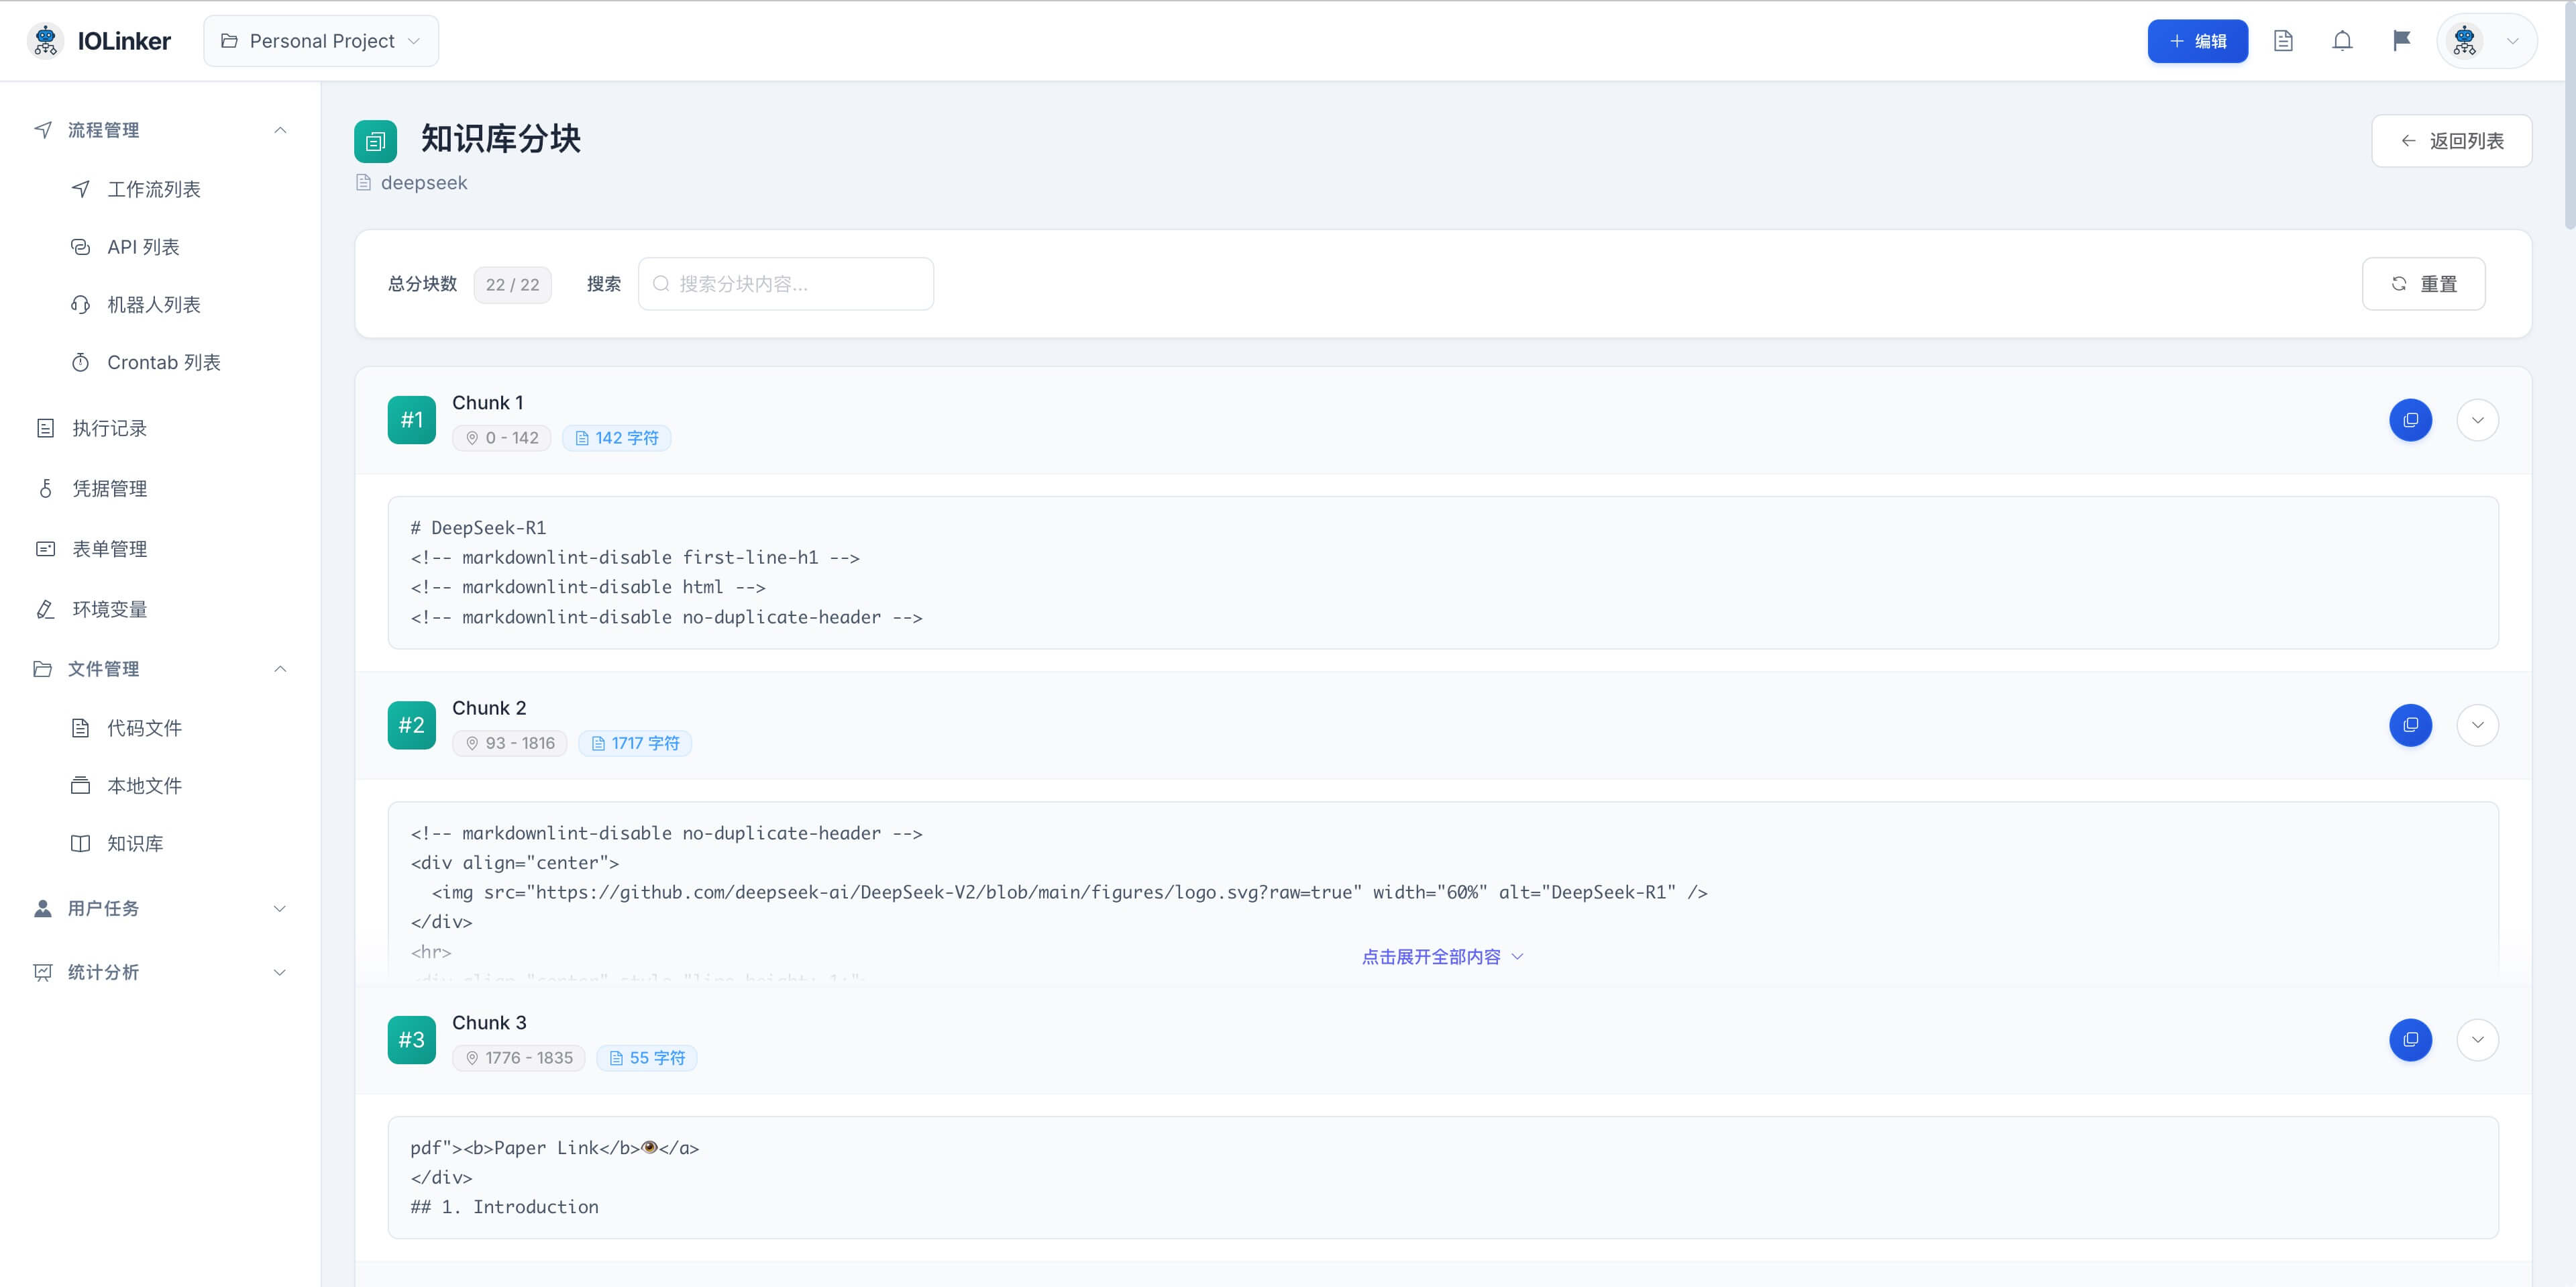2576x1287 pixels.
Task: Copy Chunk 2 using blue copy icon
Action: click(x=2410, y=725)
